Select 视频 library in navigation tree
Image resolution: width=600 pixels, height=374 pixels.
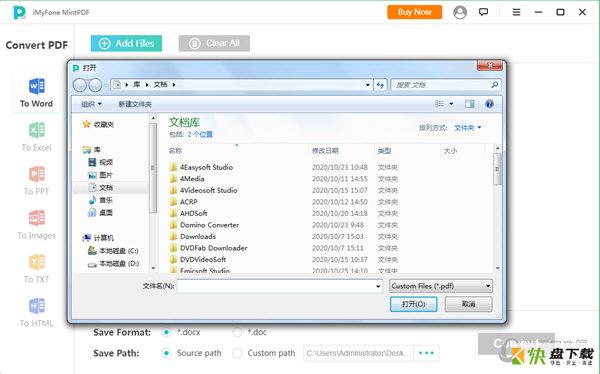[101, 162]
